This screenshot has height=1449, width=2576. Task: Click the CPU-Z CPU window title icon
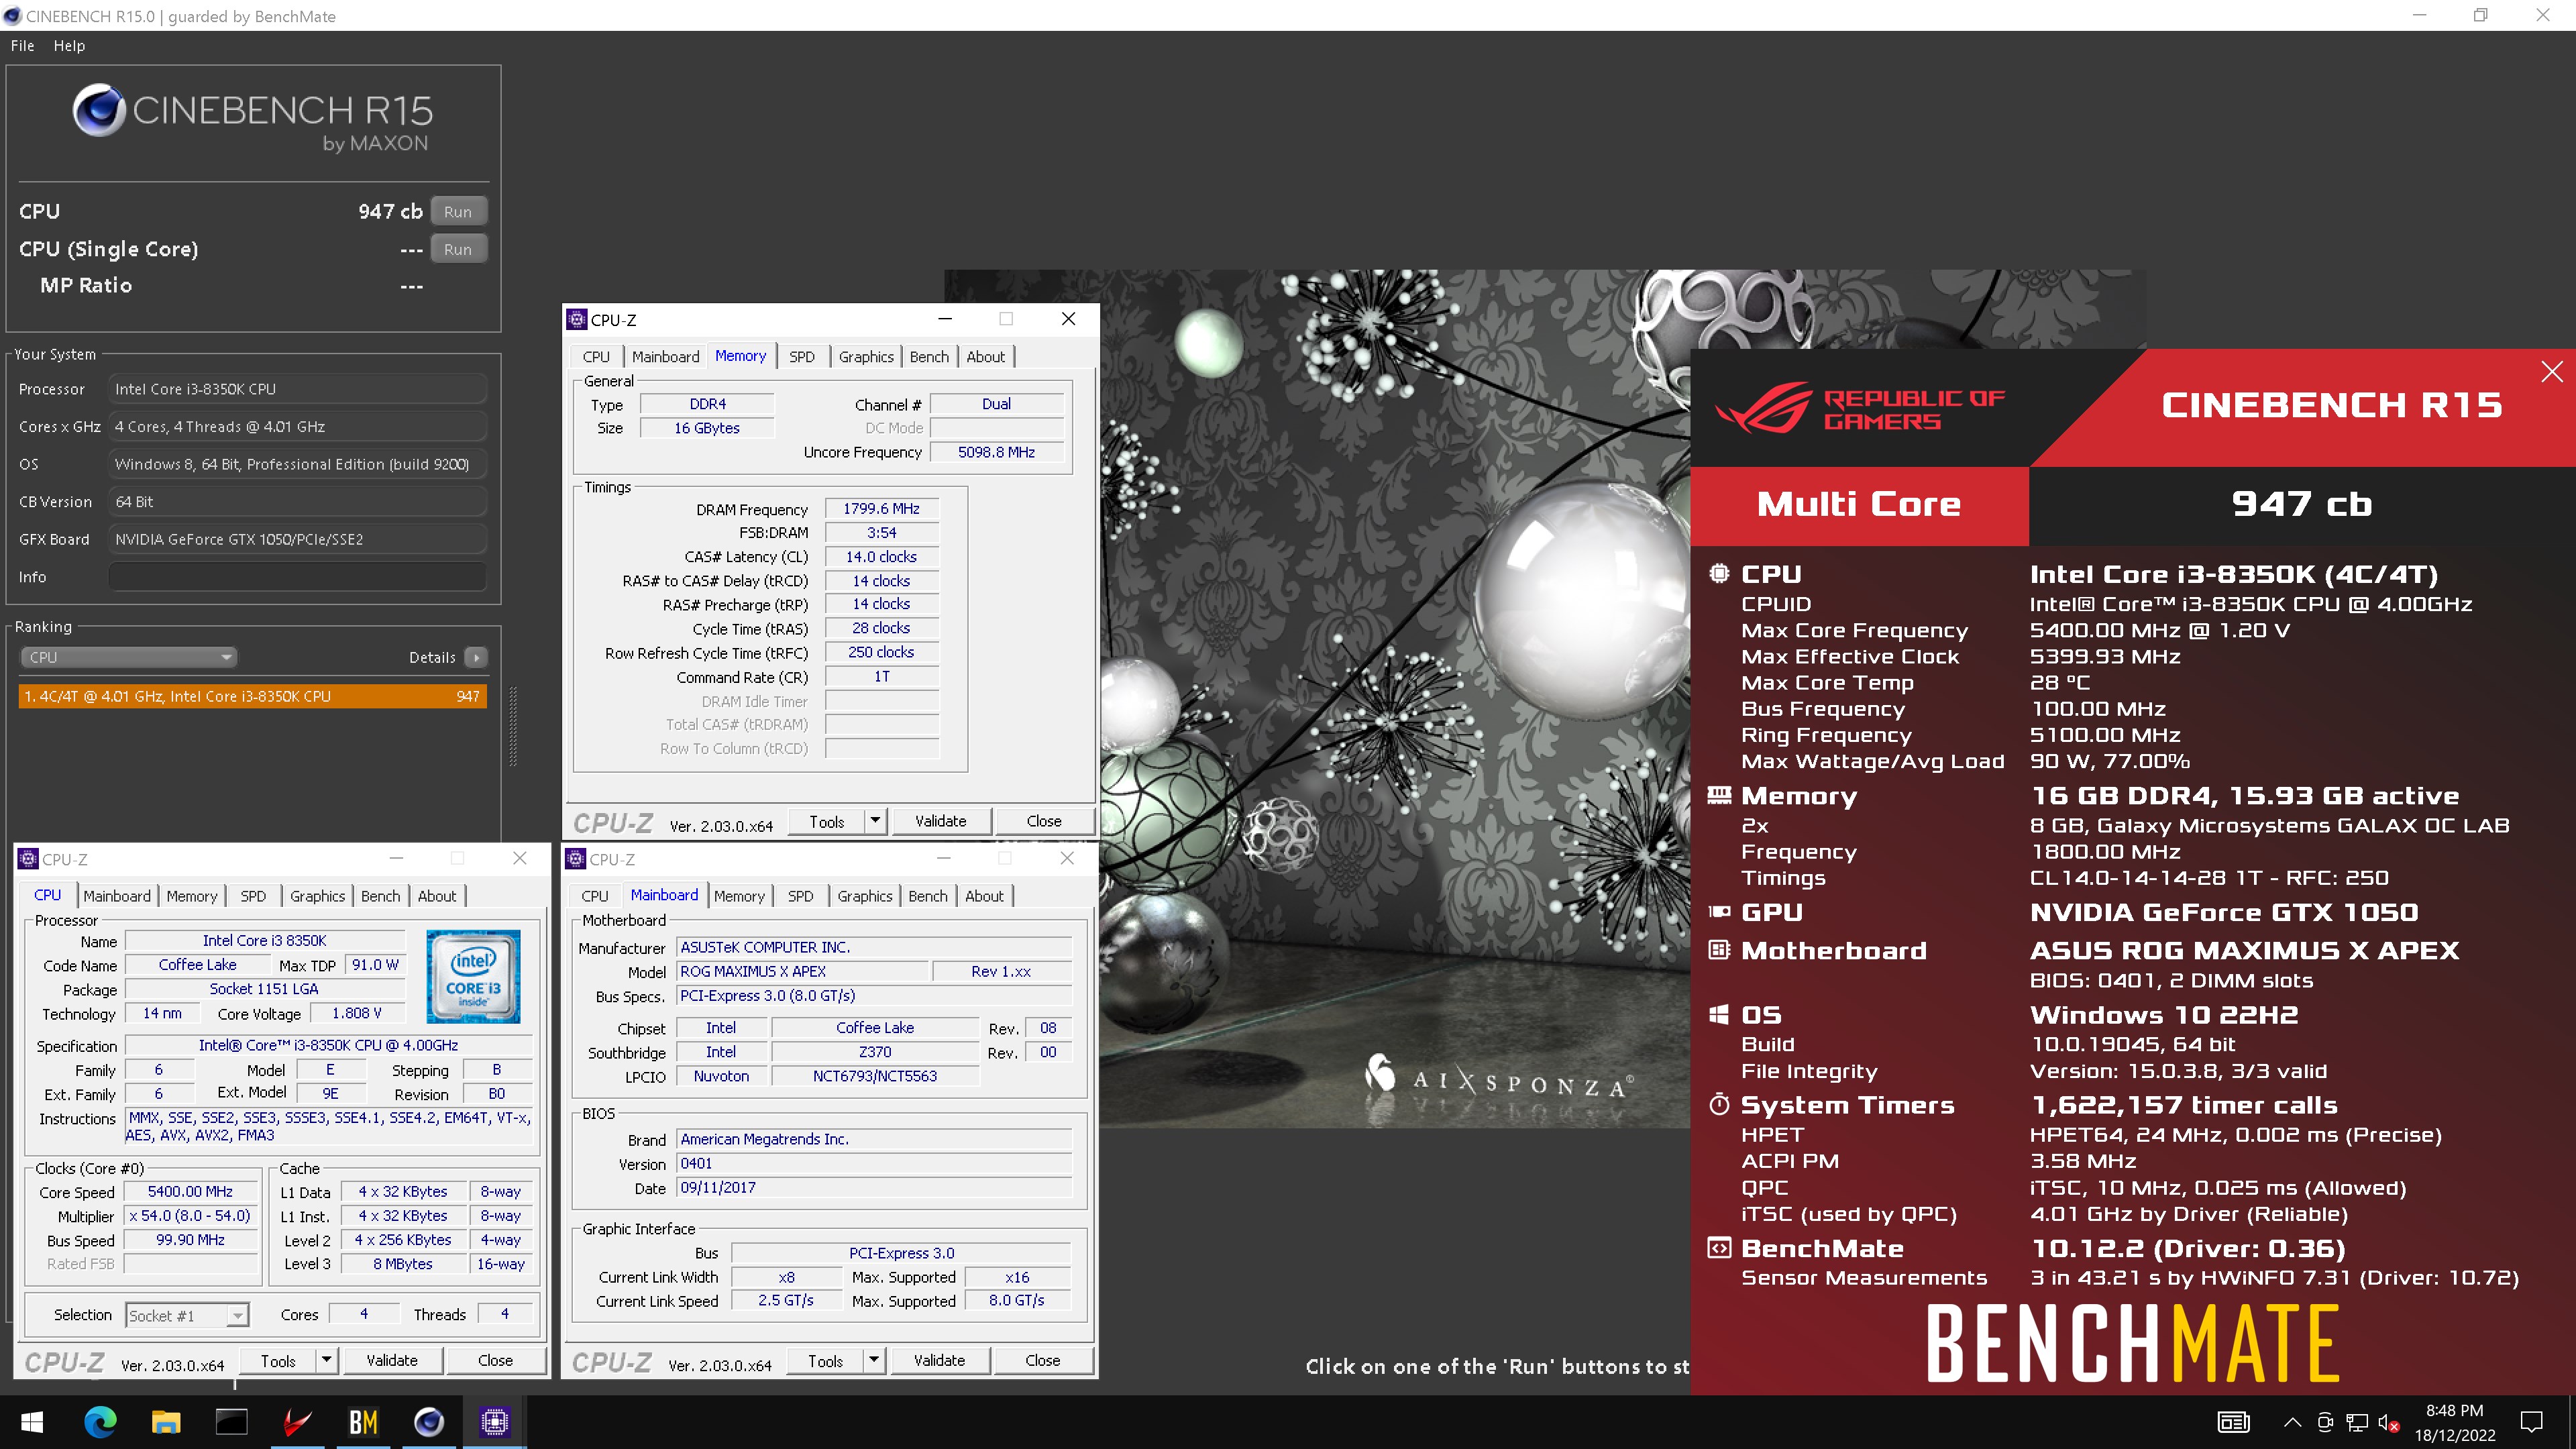point(29,859)
